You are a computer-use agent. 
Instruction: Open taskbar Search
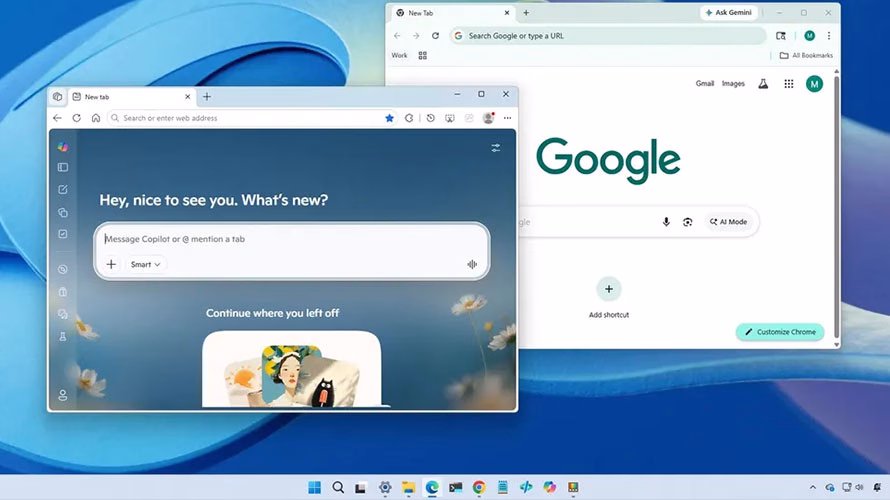338,488
